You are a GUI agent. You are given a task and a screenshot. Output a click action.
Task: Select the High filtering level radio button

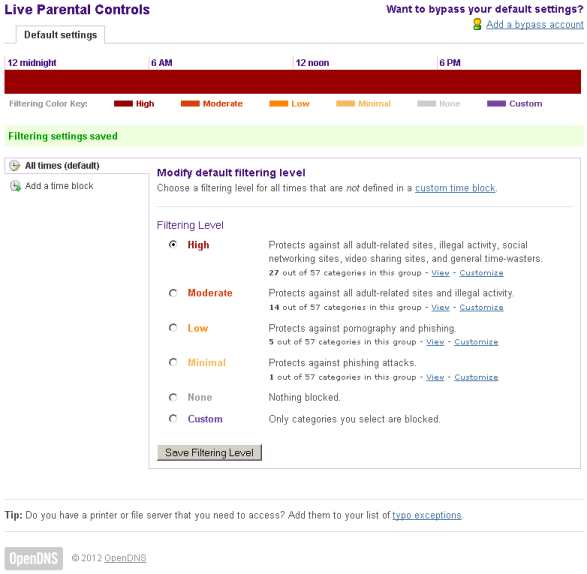(x=173, y=245)
